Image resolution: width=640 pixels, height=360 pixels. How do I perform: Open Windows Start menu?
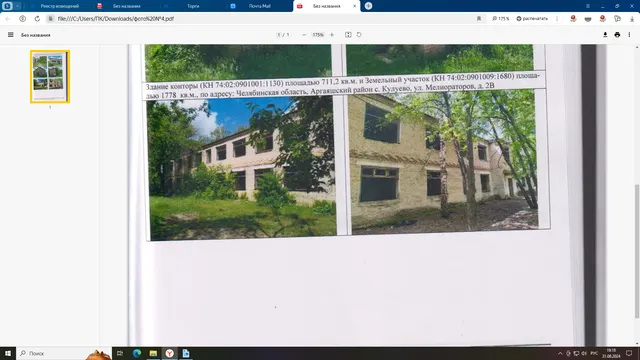(x=8, y=353)
